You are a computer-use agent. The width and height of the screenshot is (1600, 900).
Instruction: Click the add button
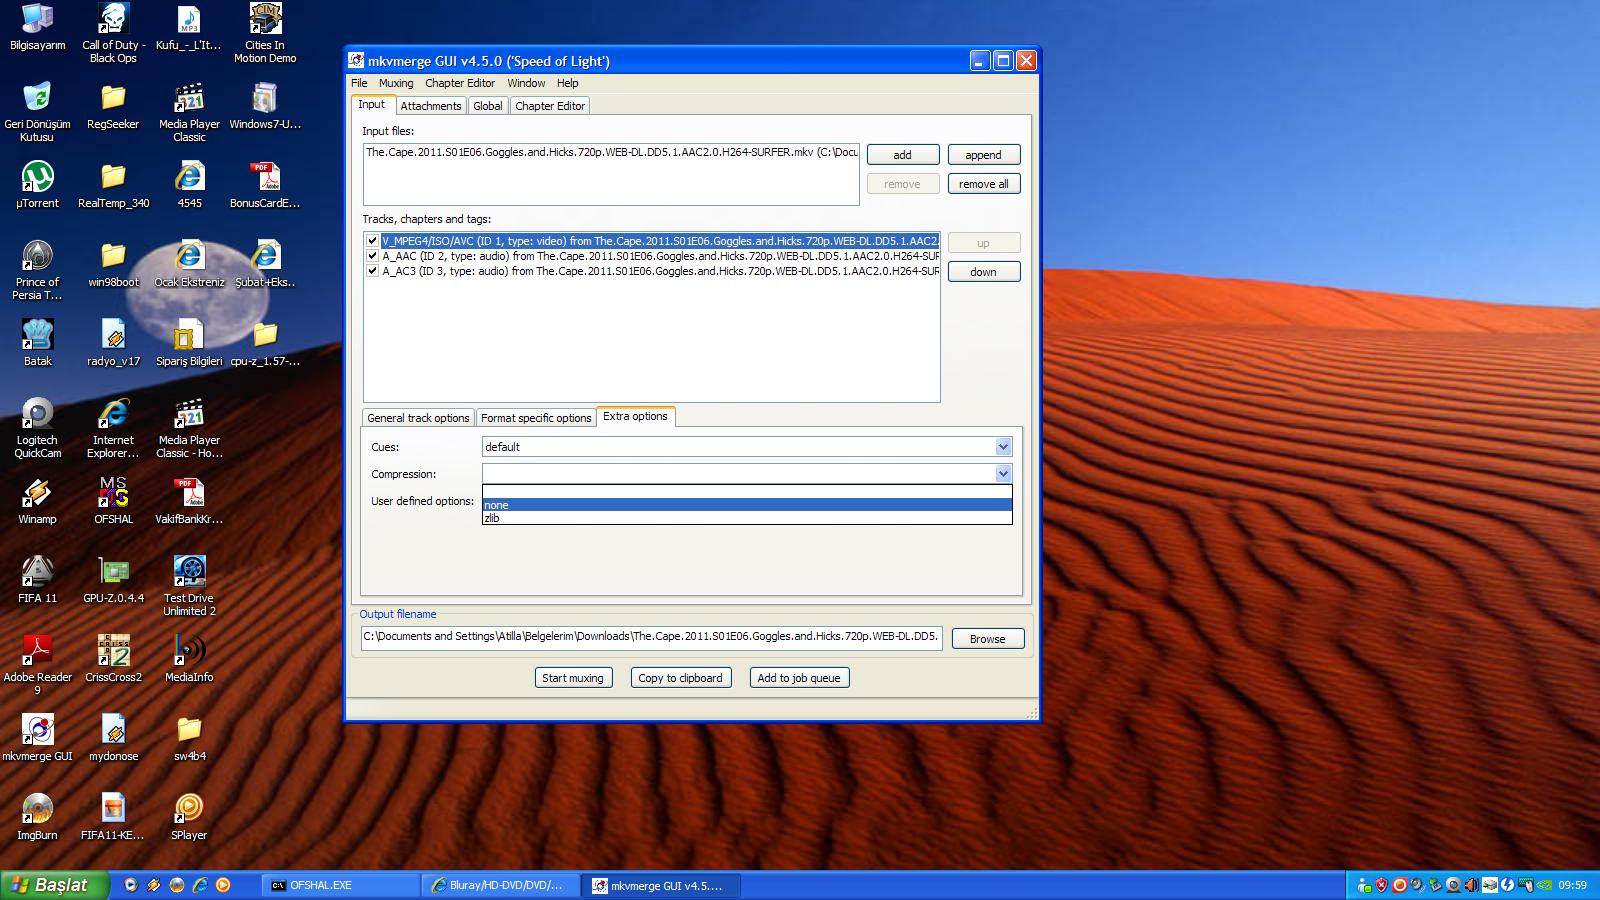tap(903, 155)
